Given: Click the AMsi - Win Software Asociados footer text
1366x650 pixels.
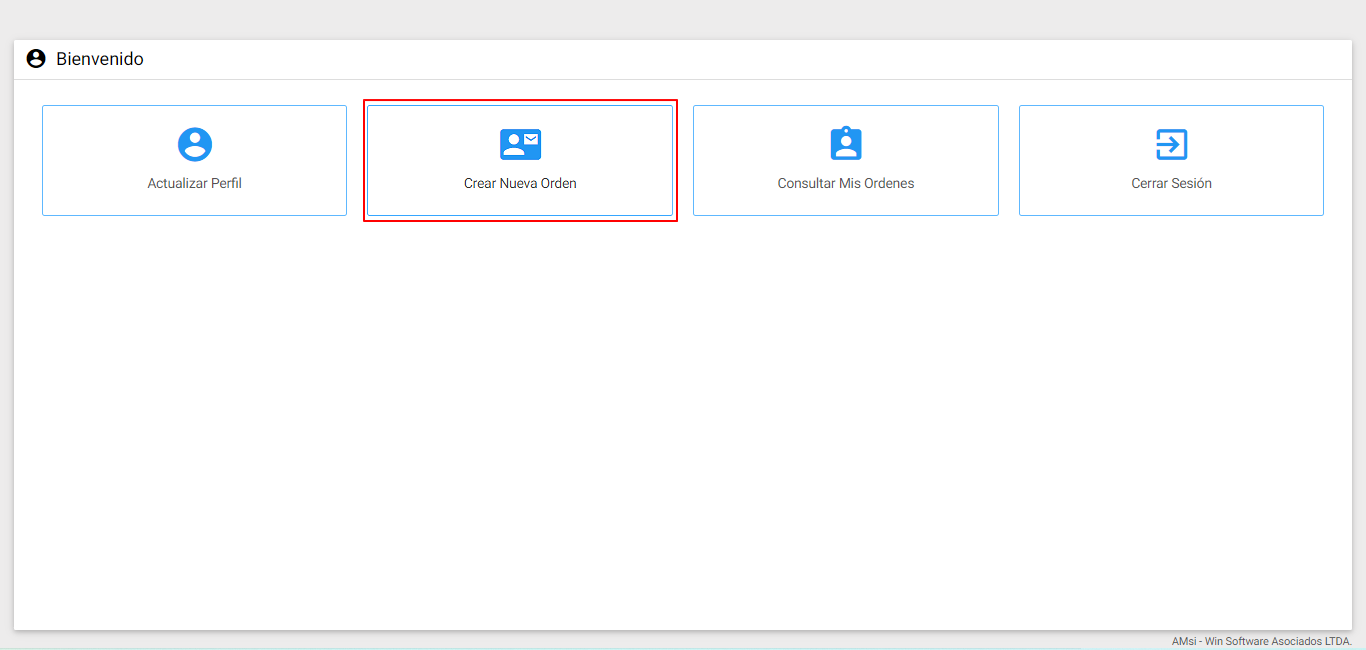Looking at the screenshot, I should [x=1262, y=641].
